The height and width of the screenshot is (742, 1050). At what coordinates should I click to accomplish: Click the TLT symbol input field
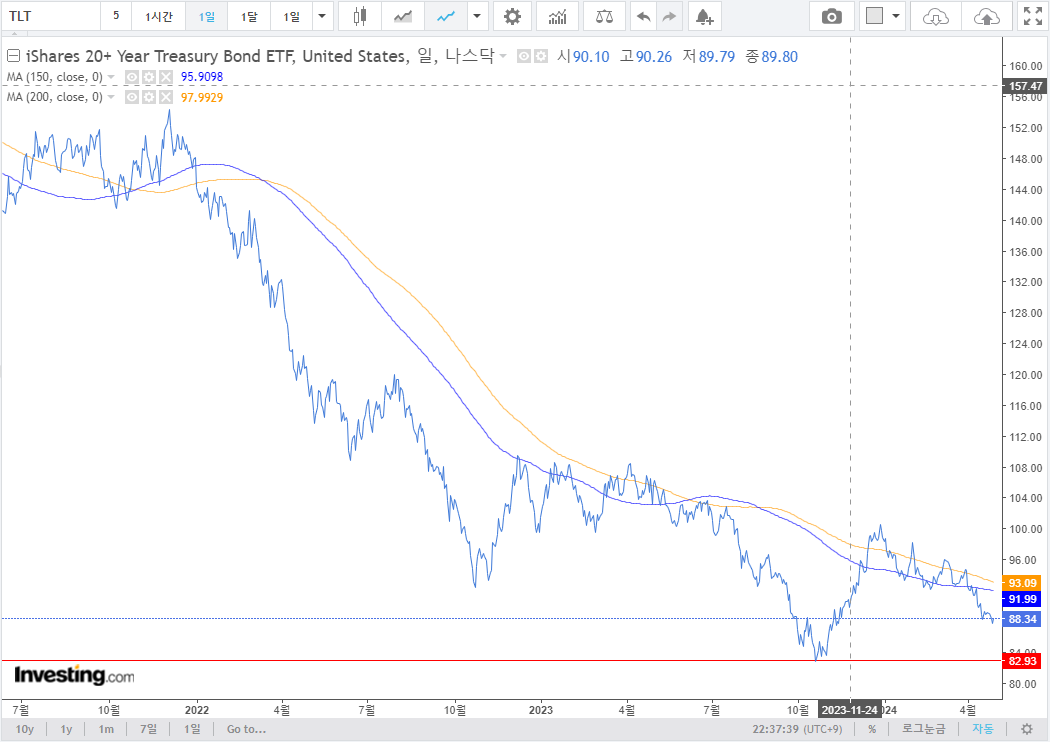pos(51,16)
